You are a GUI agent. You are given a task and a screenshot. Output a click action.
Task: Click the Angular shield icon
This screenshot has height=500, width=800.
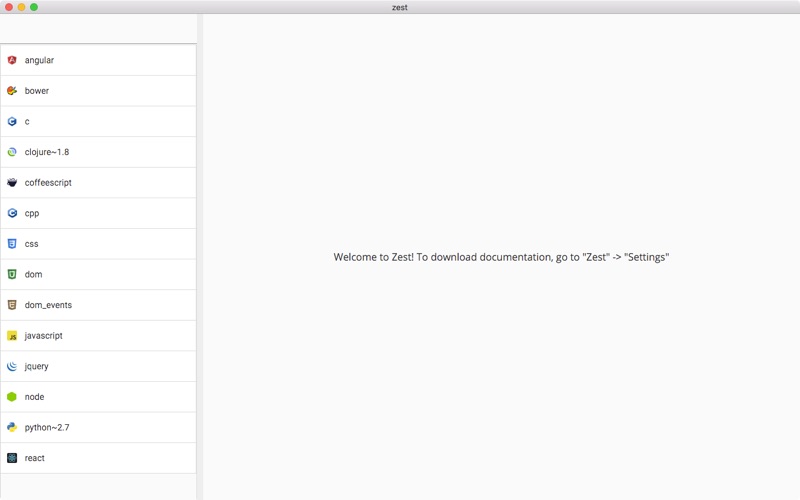pyautogui.click(x=12, y=60)
